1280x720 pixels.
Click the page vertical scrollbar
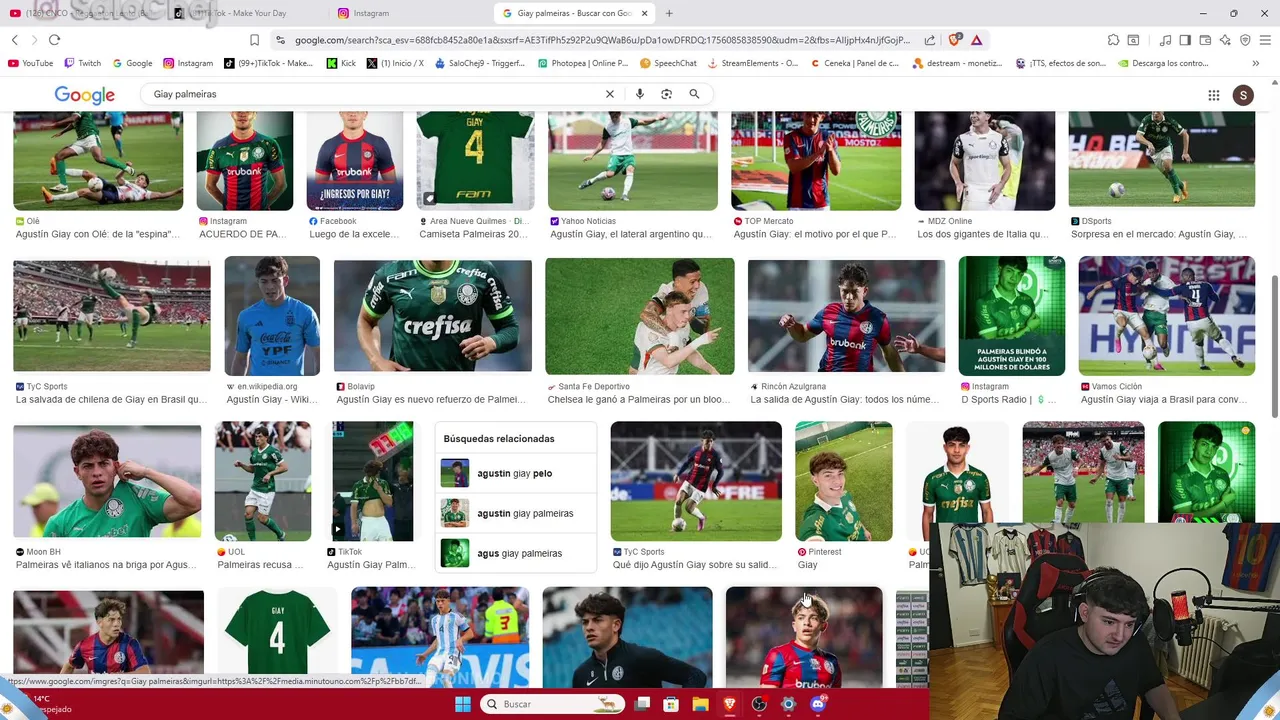(x=1274, y=347)
